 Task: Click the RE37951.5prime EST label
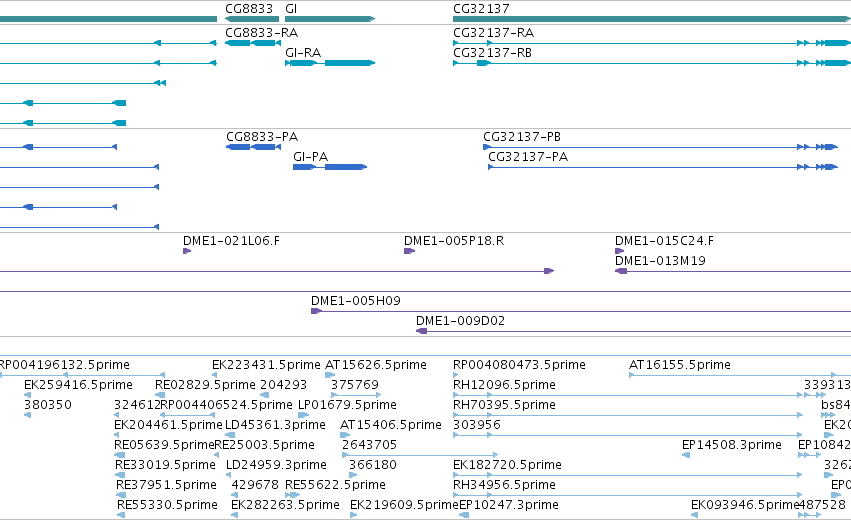[167, 485]
